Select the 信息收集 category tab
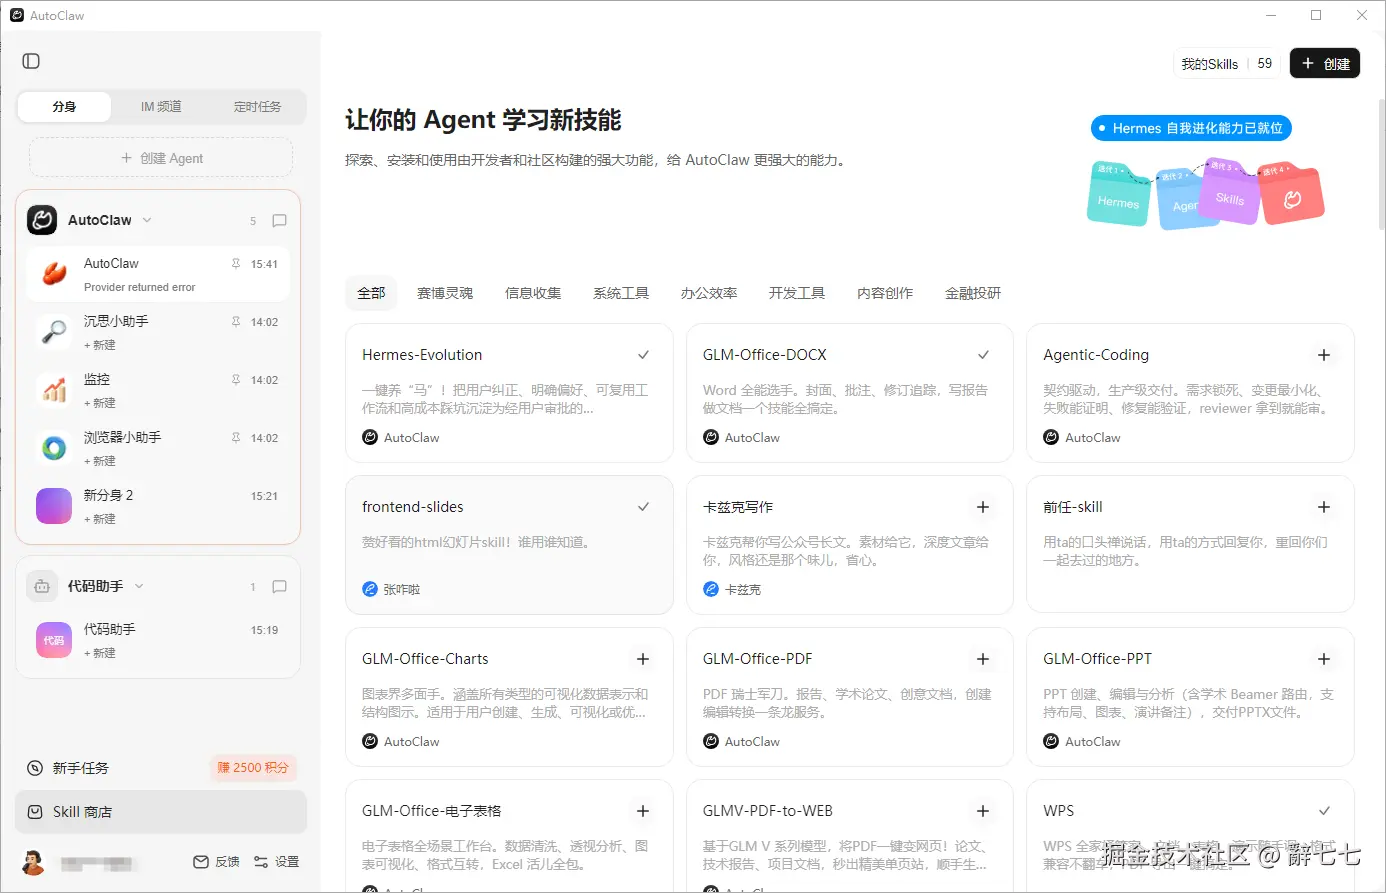The image size is (1386, 893). [533, 293]
